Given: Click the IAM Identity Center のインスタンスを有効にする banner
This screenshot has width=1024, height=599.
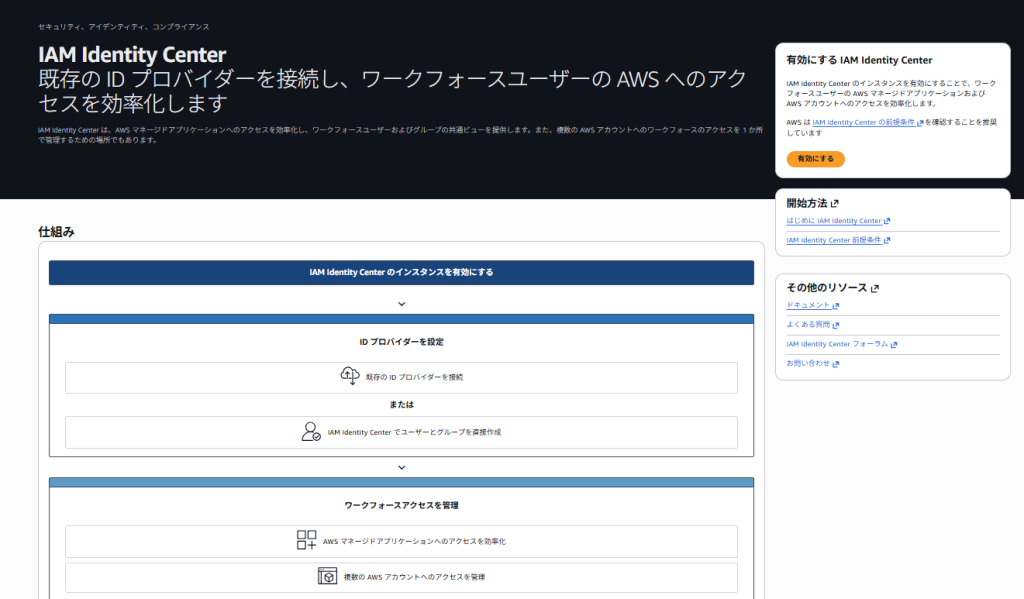Looking at the screenshot, I should (x=401, y=272).
